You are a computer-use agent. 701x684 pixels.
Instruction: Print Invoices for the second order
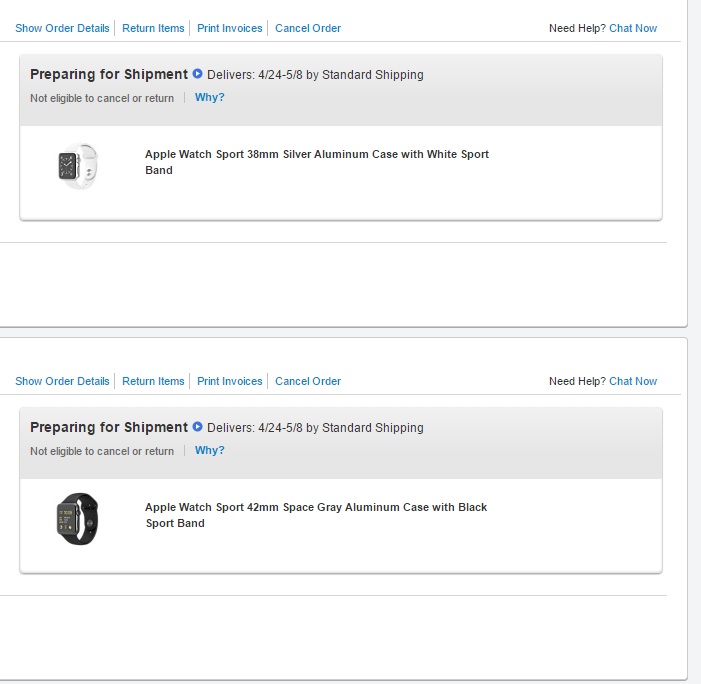pyautogui.click(x=229, y=381)
